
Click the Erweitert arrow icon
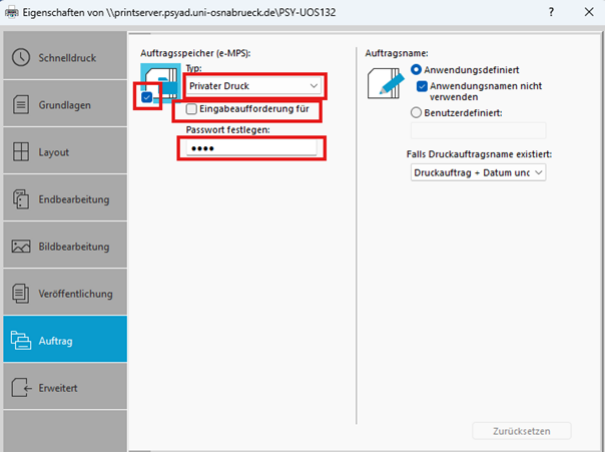tap(20, 387)
